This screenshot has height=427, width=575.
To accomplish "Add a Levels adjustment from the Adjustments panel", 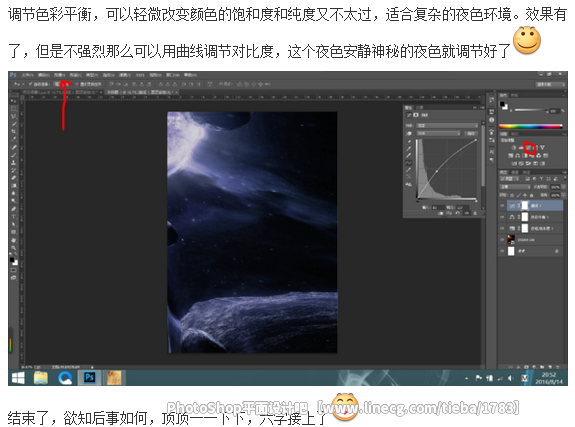I will (x=521, y=147).
